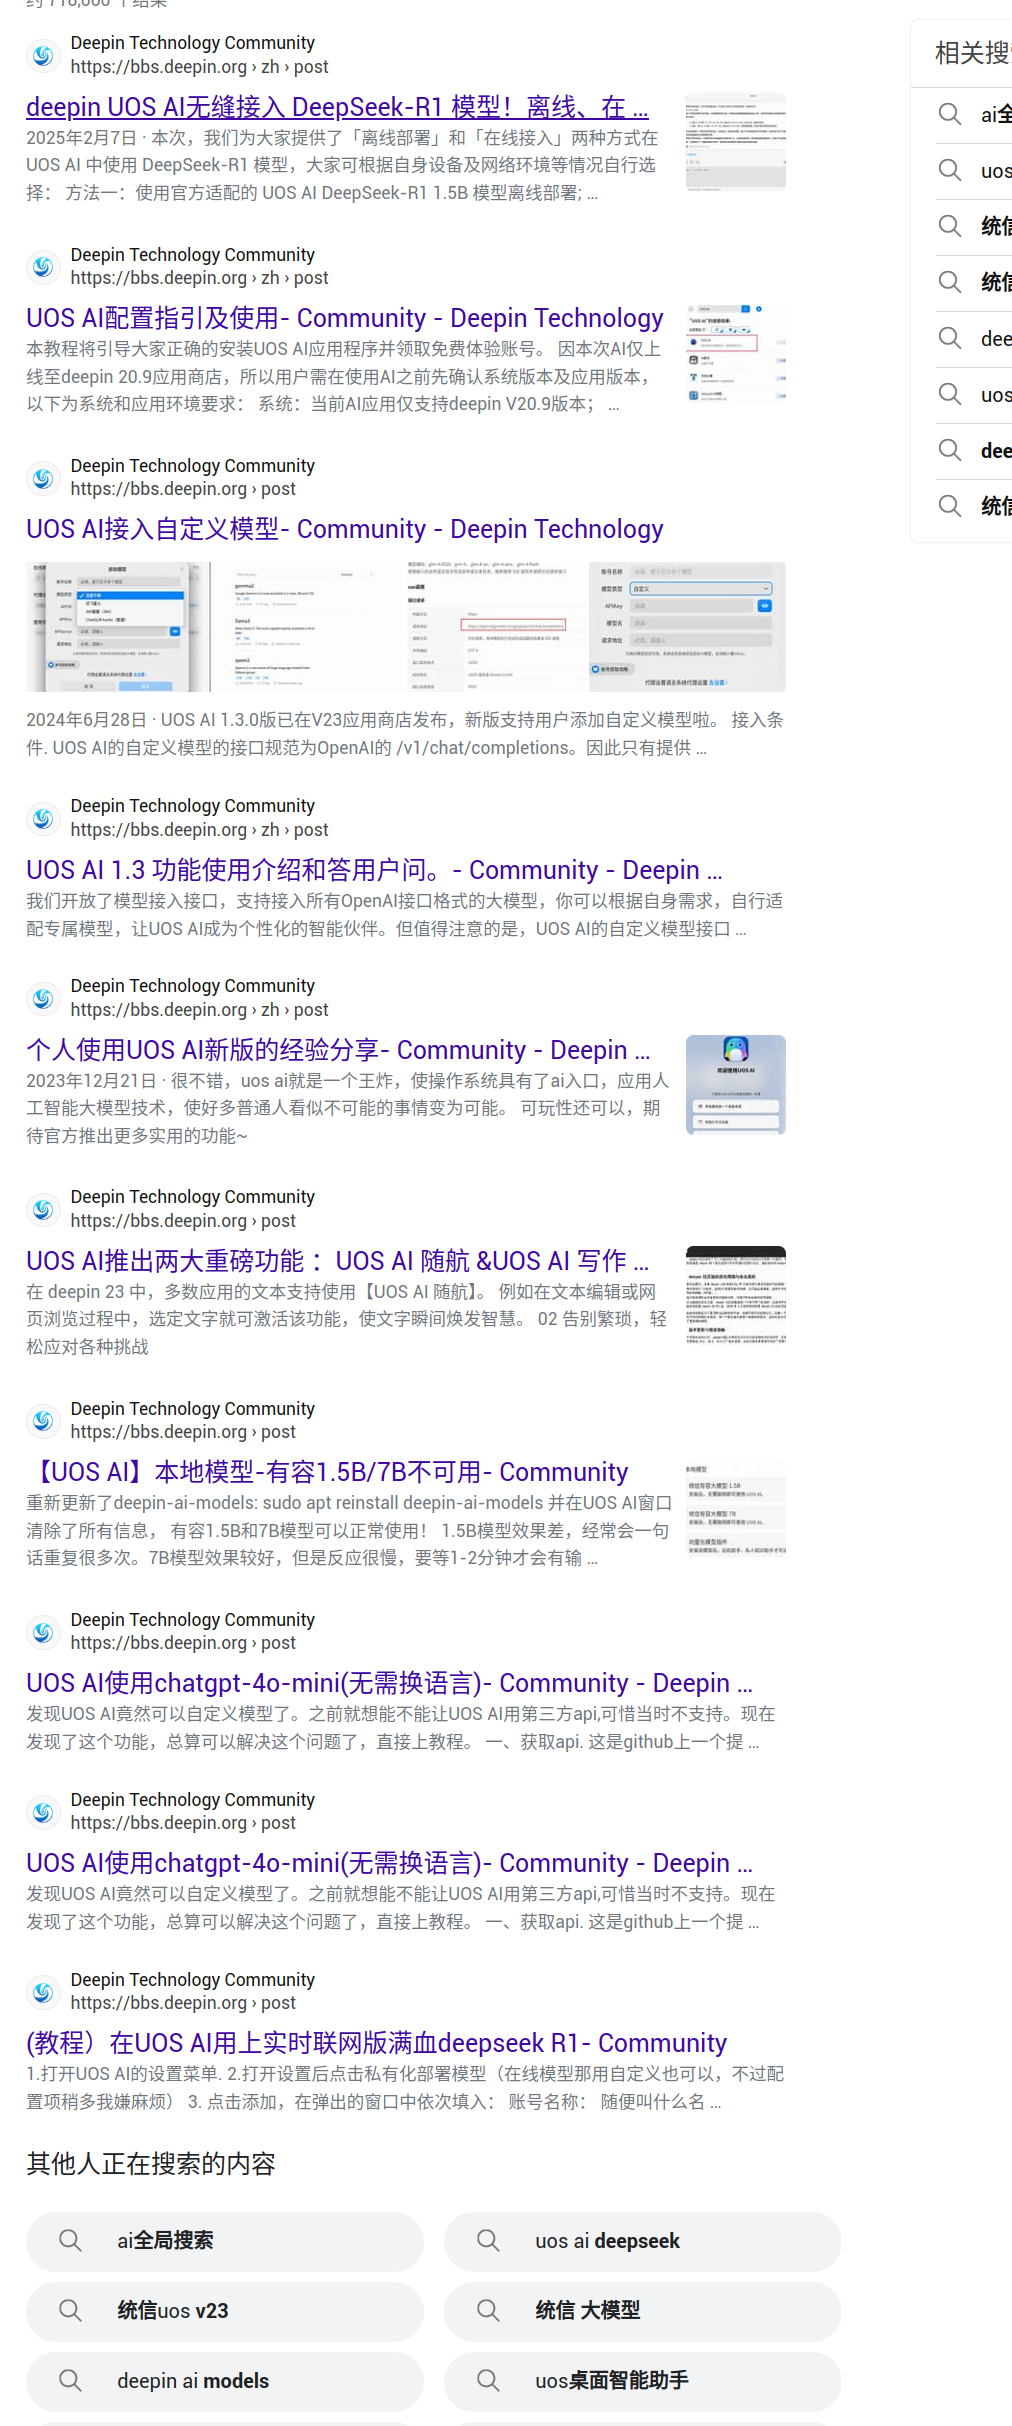Visit the UOS AI 1.3 功能使用介绍和答用户问 link
Image resolution: width=1012 pixels, height=2426 pixels.
pyautogui.click(x=374, y=870)
